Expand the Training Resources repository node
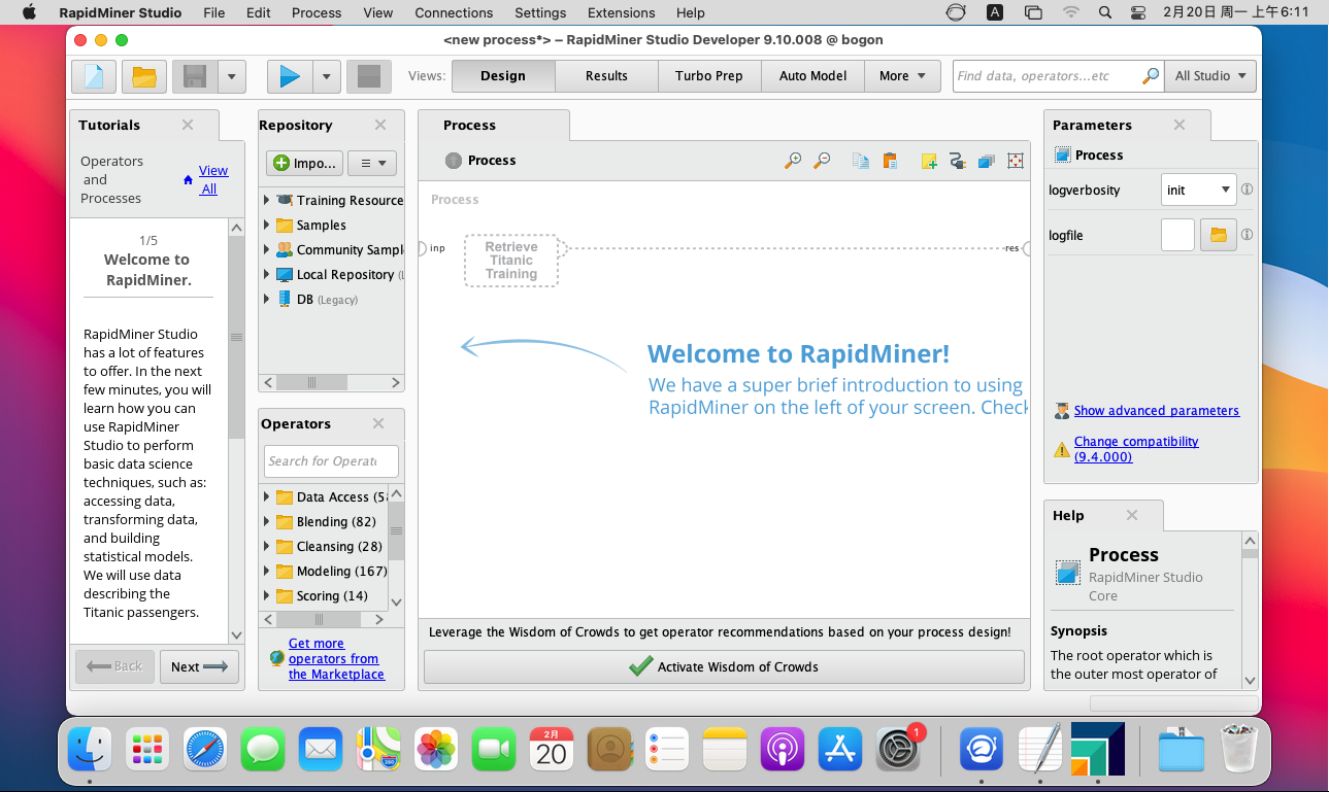Image resolution: width=1329 pixels, height=792 pixels. [267, 200]
